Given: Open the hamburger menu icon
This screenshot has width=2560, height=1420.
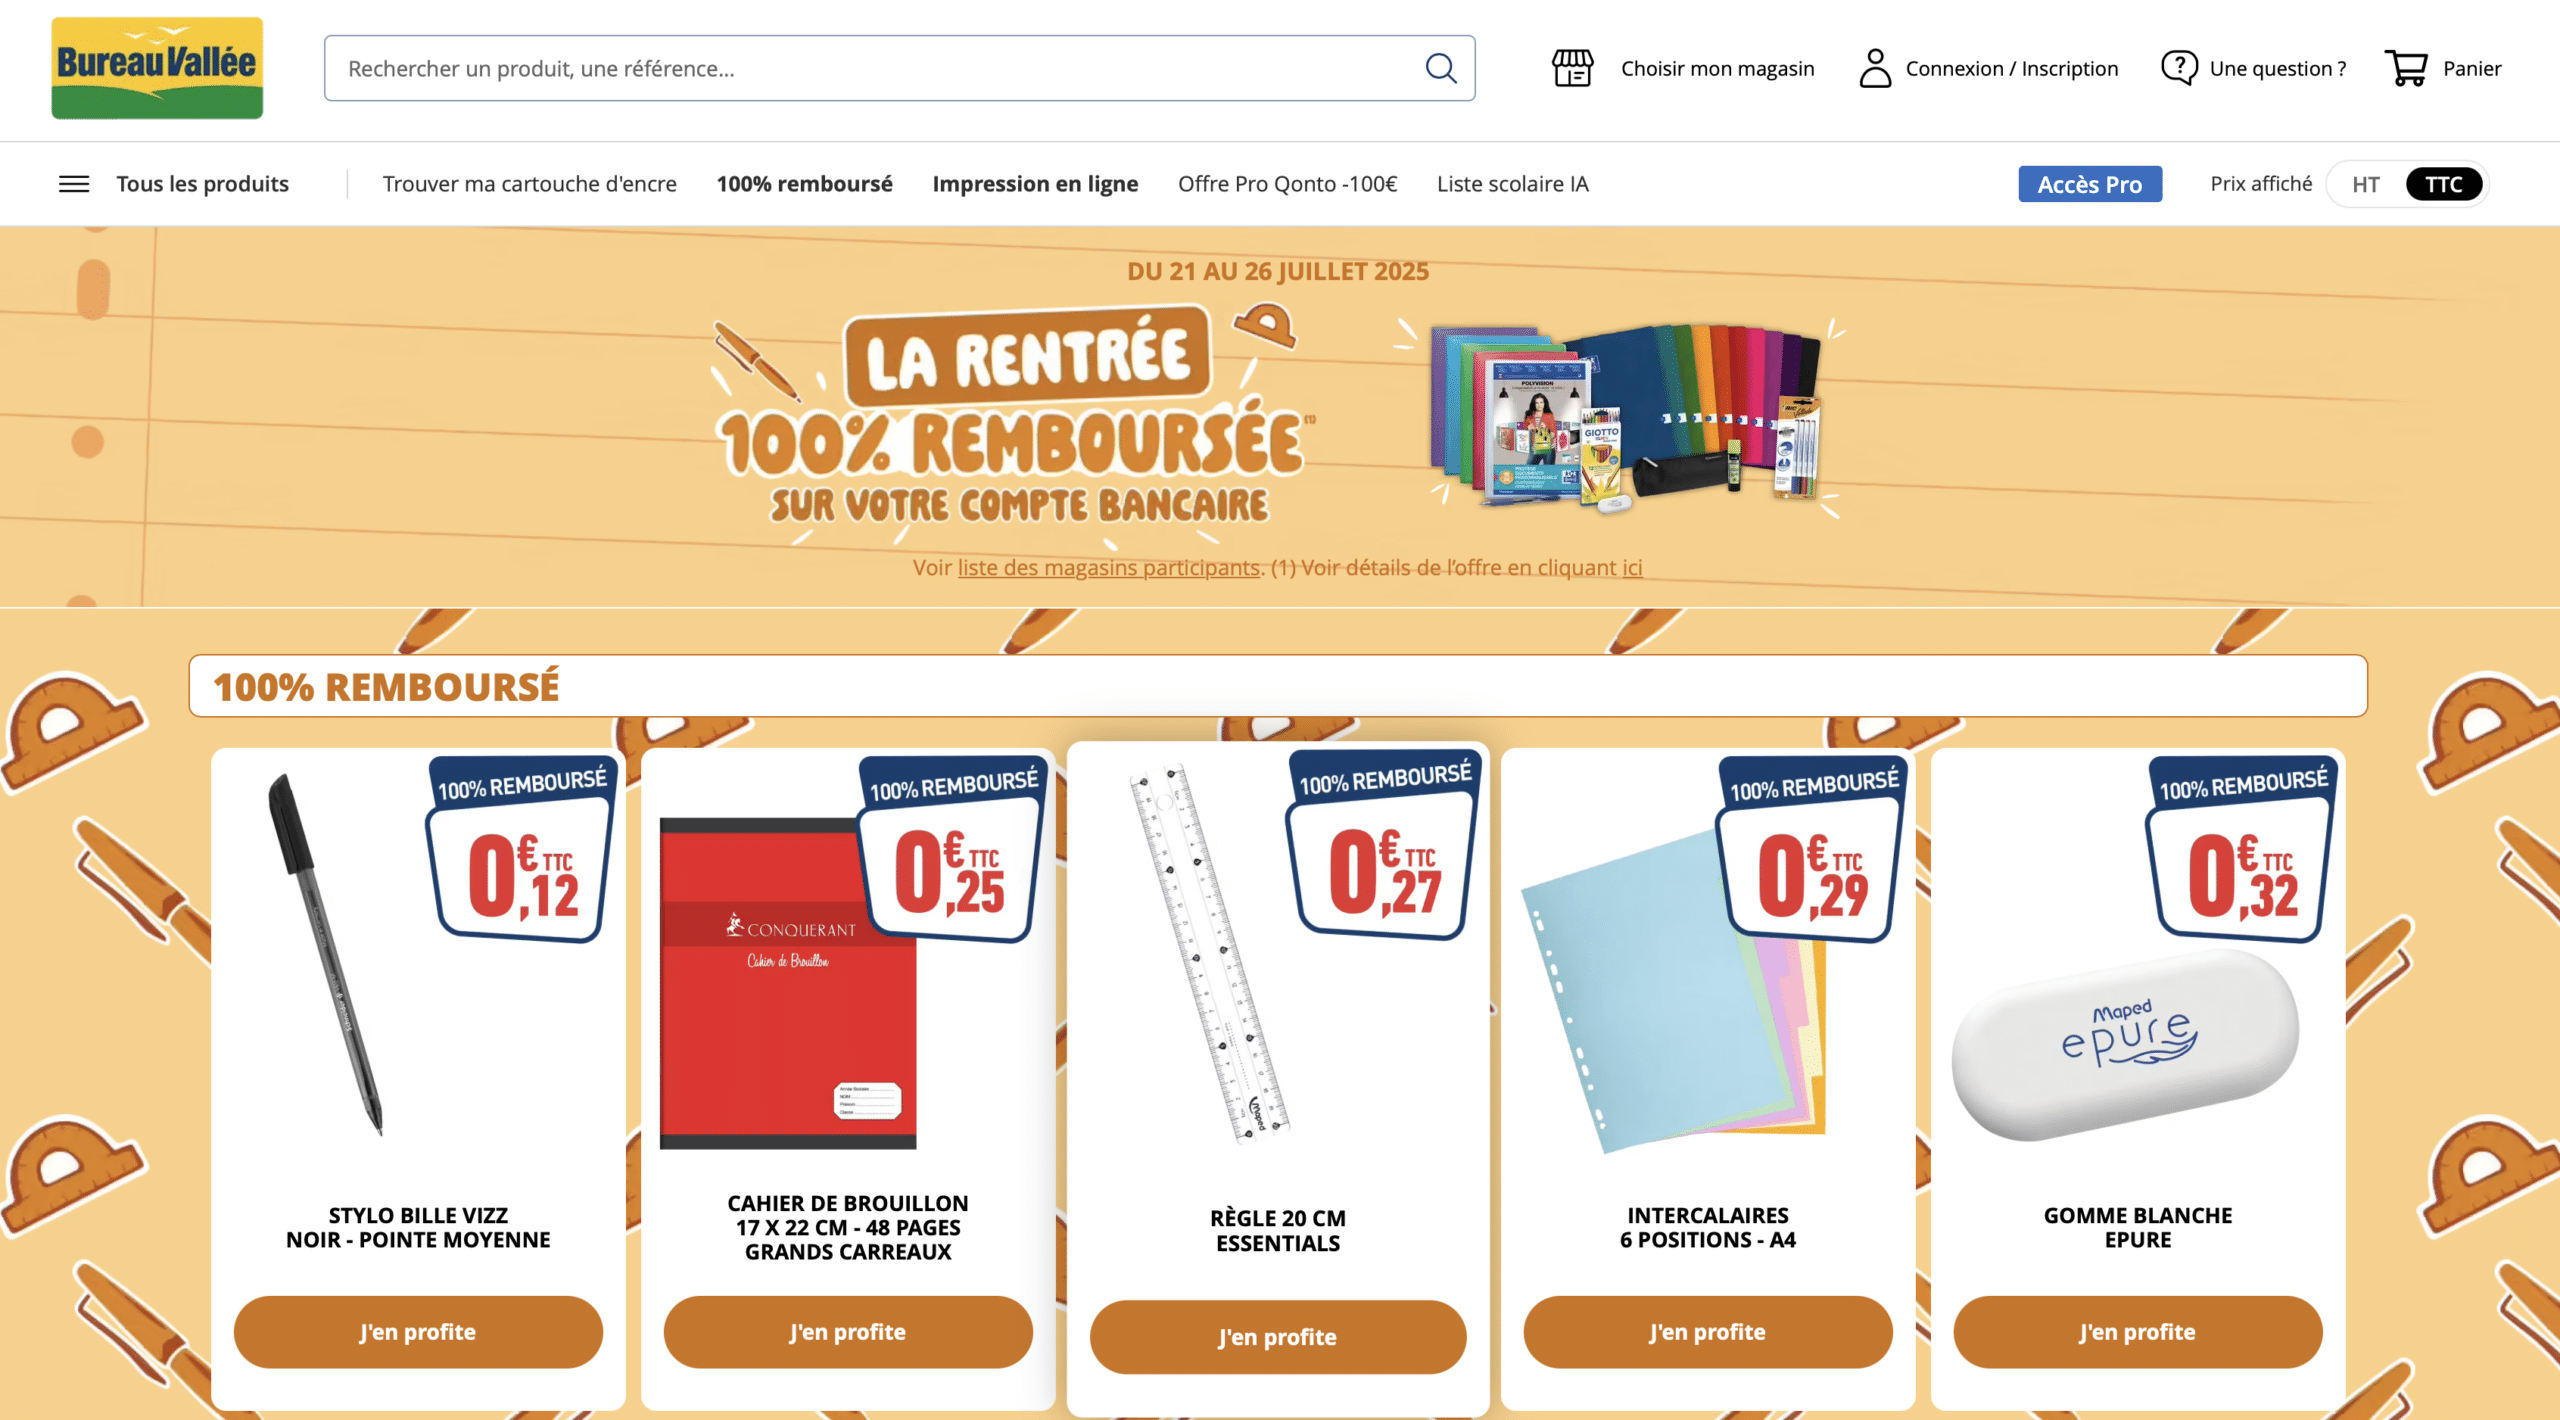Looking at the screenshot, I should [x=74, y=184].
